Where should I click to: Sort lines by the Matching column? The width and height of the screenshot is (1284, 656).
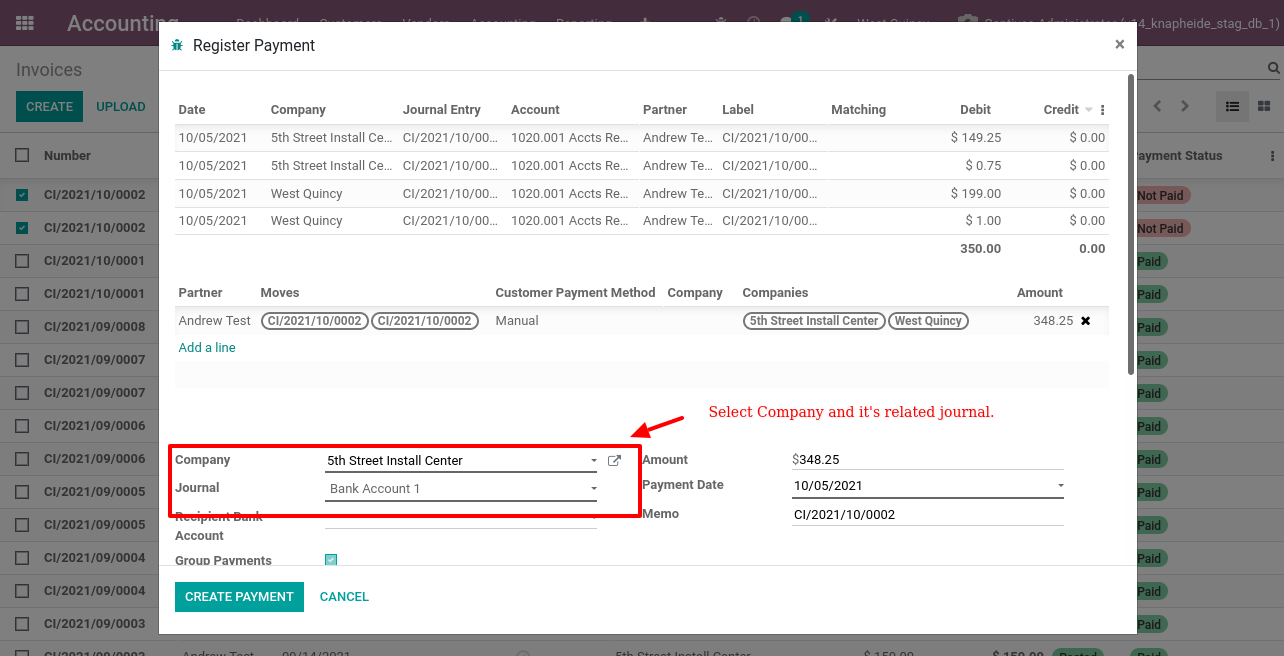click(x=858, y=110)
